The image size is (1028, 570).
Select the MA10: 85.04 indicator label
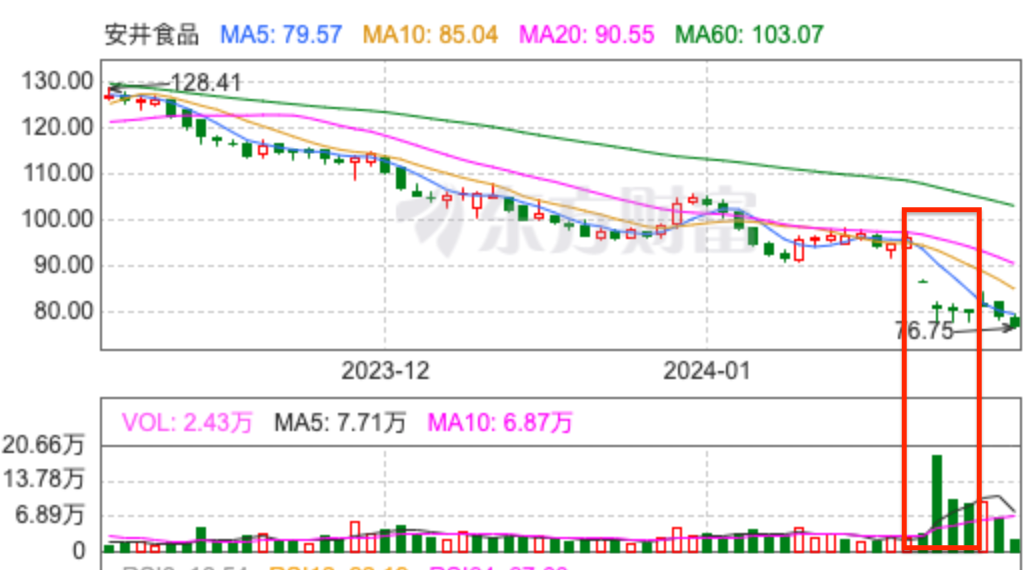[x=430, y=34]
